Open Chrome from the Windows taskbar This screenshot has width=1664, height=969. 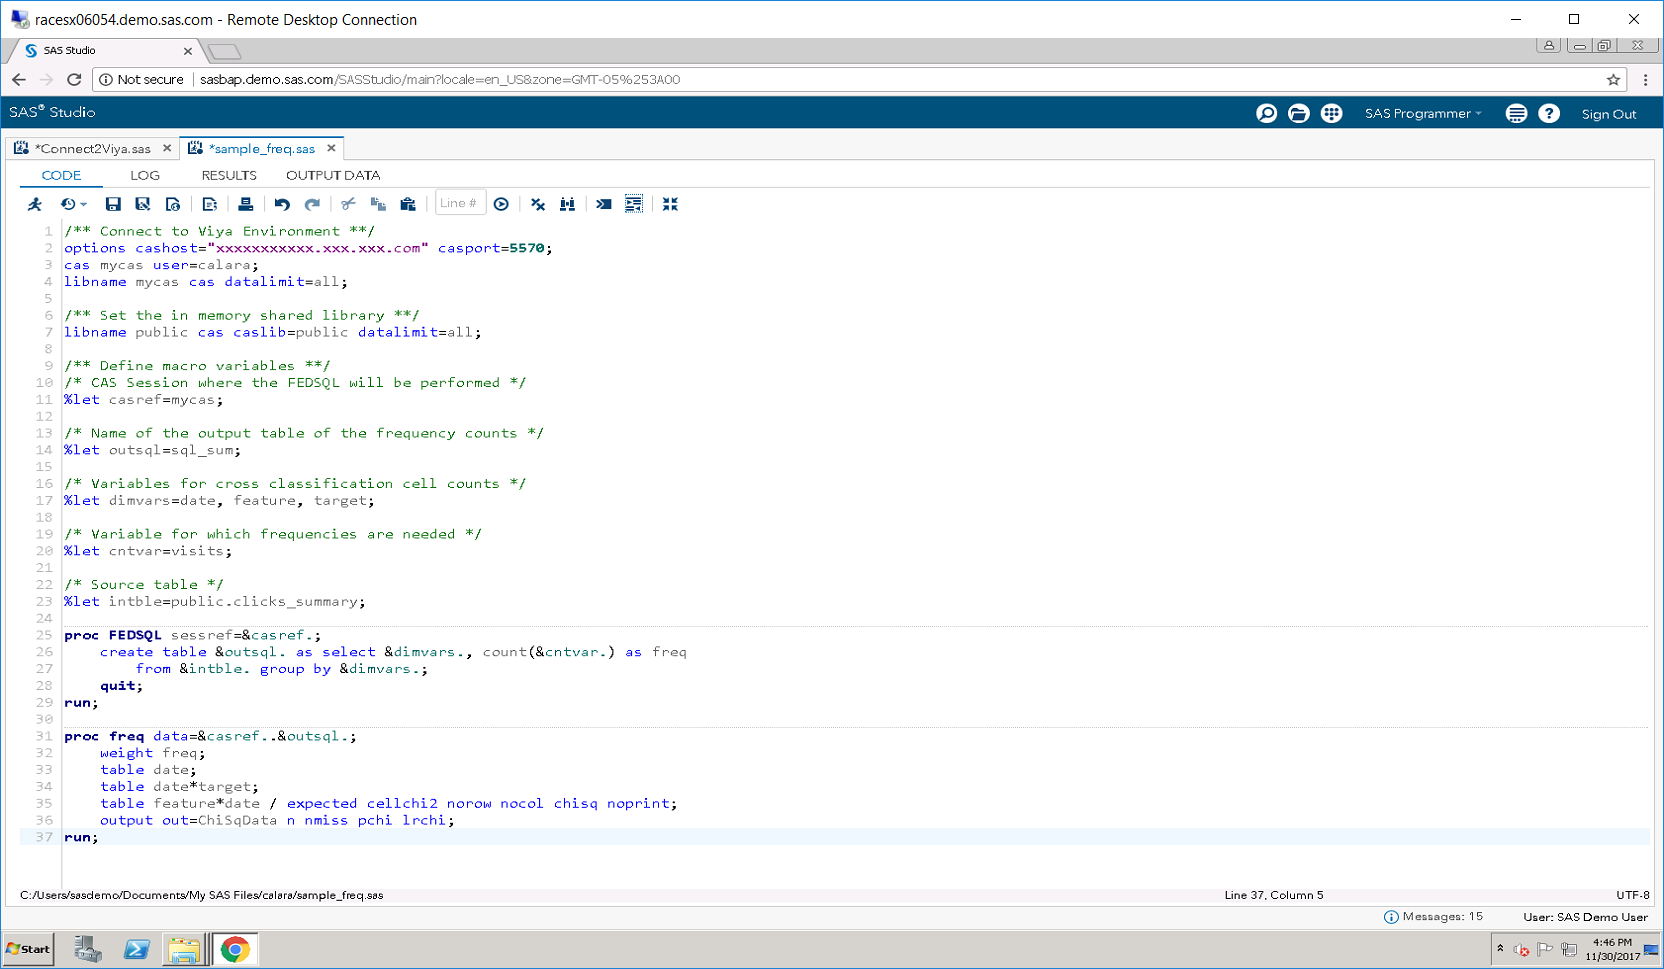click(235, 949)
